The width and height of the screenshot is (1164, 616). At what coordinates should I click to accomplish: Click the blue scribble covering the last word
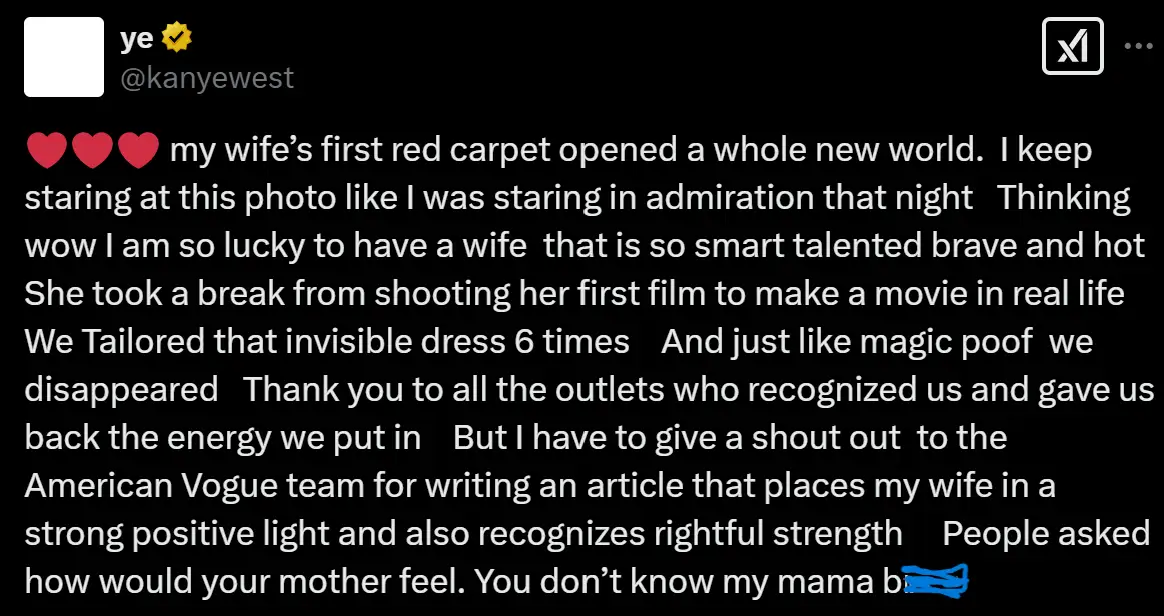click(935, 580)
